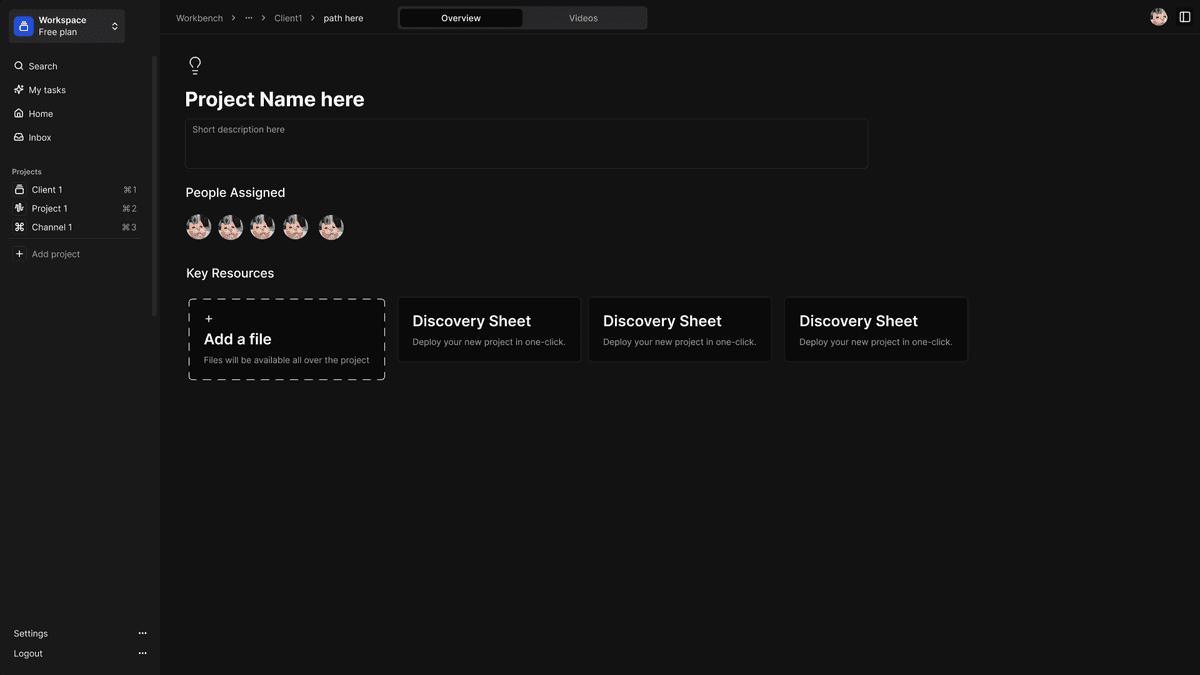Screen dimensions: 1200x675
Task: Click the Client 1 project icon
Action: (x=19, y=190)
